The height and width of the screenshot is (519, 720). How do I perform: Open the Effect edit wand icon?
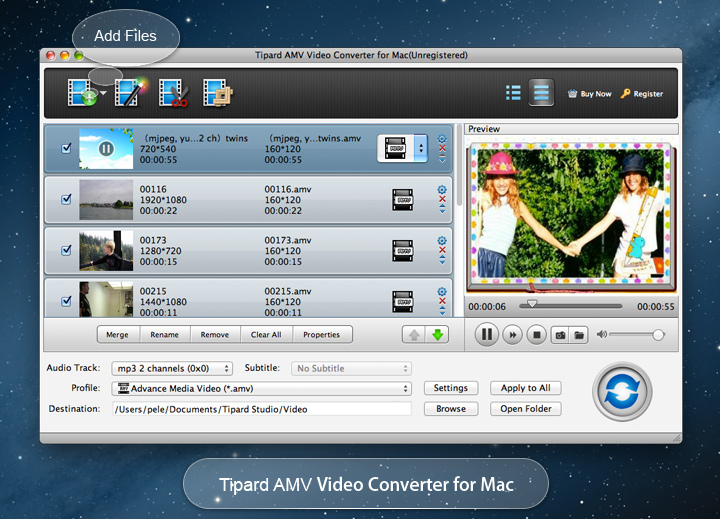(x=129, y=92)
